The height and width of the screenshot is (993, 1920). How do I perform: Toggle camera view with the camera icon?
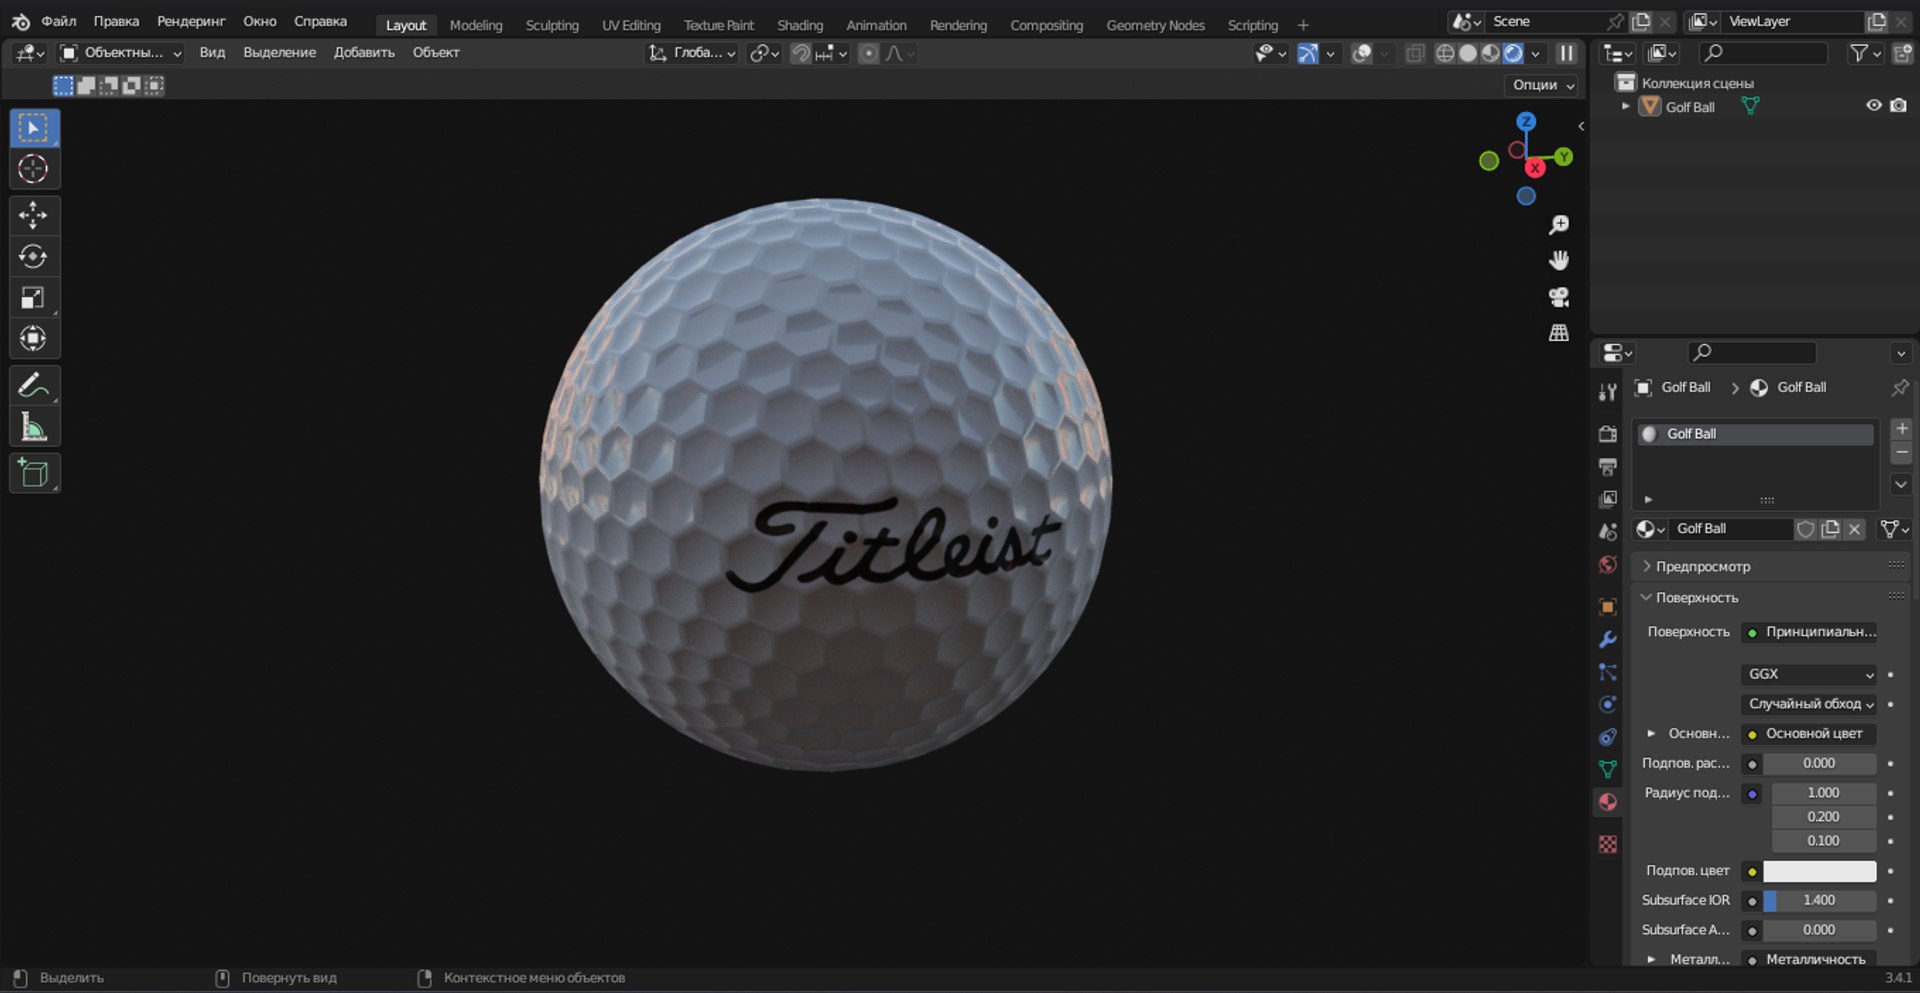click(x=1558, y=297)
